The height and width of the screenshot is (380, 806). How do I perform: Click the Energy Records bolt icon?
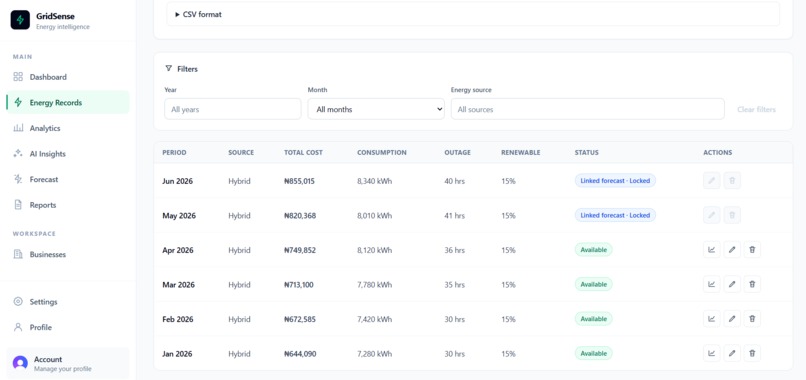pos(18,102)
